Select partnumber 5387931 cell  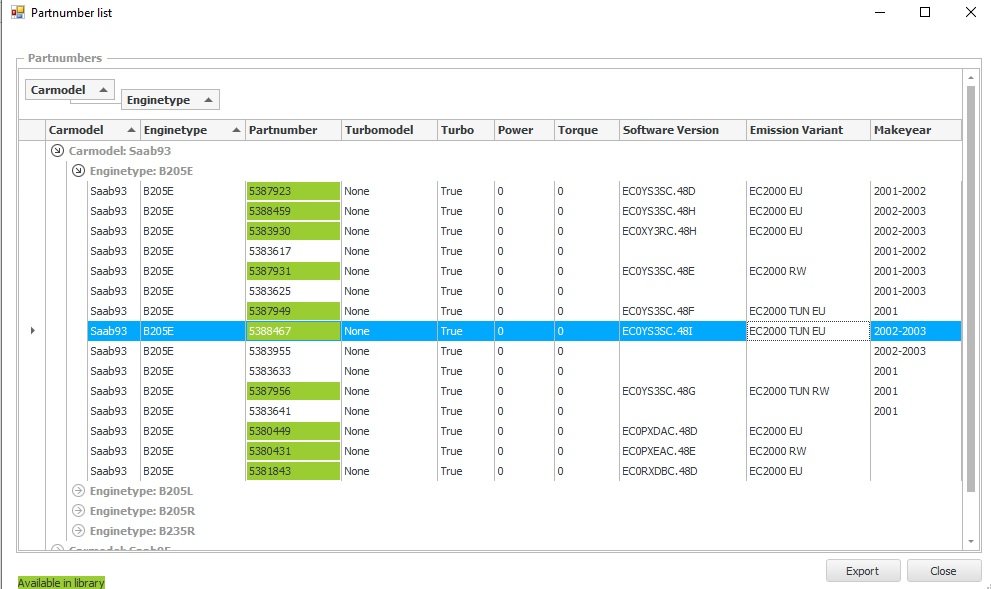pos(293,271)
